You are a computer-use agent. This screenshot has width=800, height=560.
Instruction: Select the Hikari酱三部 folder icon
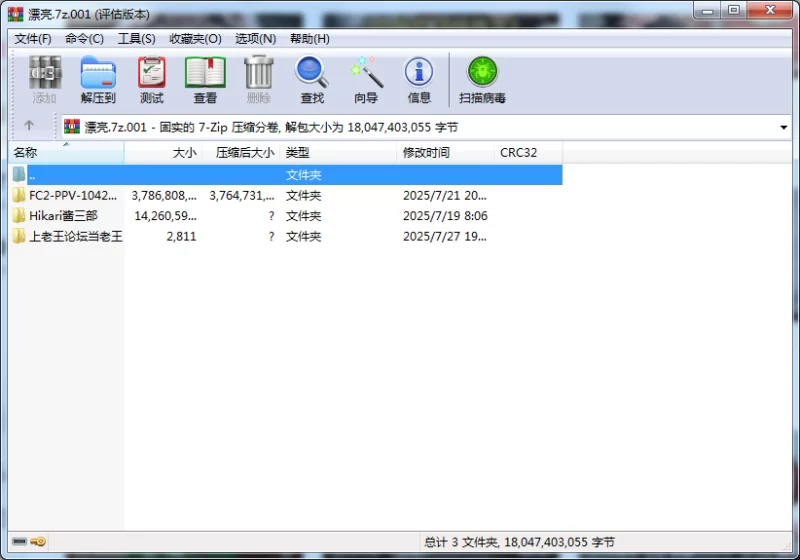19,215
